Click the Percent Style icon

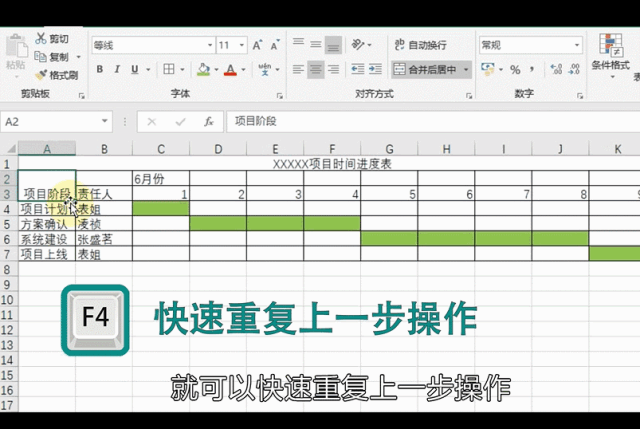point(515,70)
